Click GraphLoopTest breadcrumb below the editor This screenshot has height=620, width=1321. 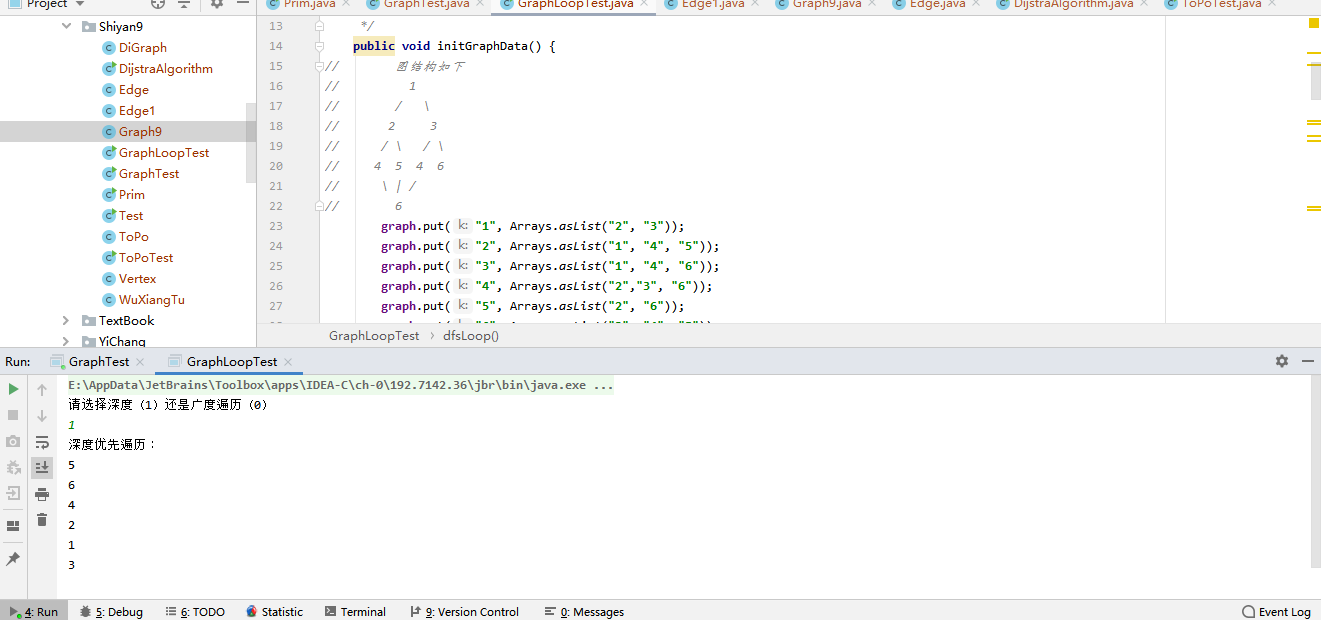pyautogui.click(x=374, y=336)
